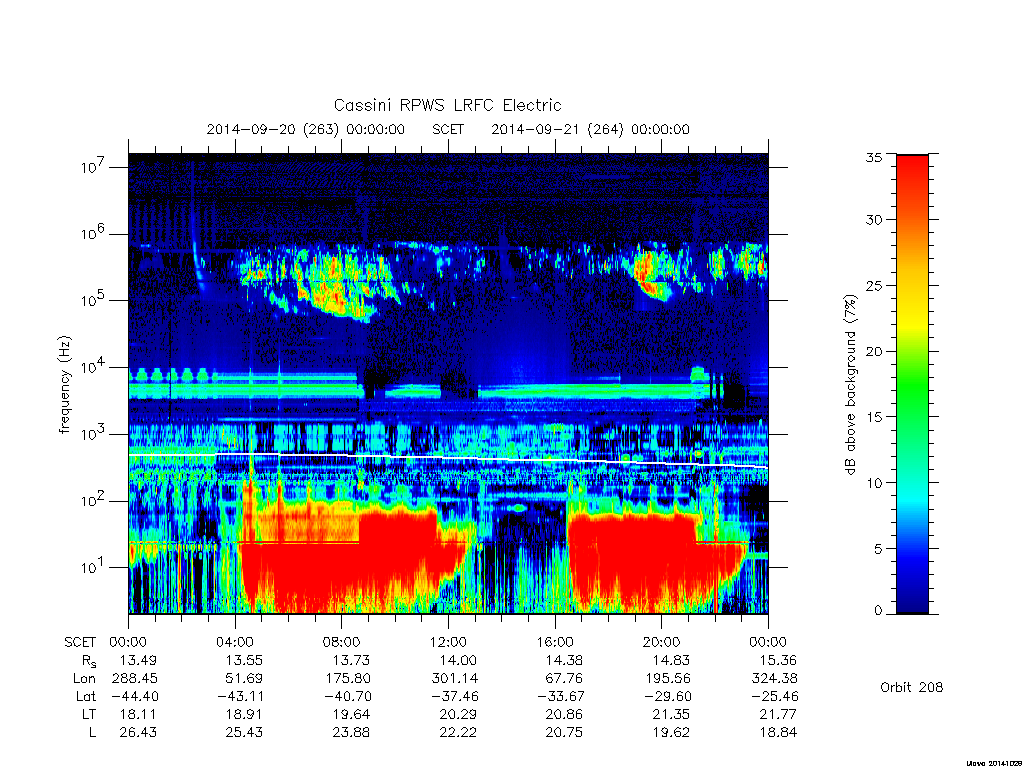The image size is (1024, 768).
Task: Click the end time '2014-09-21 (264) 00:00:00'
Action: pyautogui.click(x=590, y=129)
